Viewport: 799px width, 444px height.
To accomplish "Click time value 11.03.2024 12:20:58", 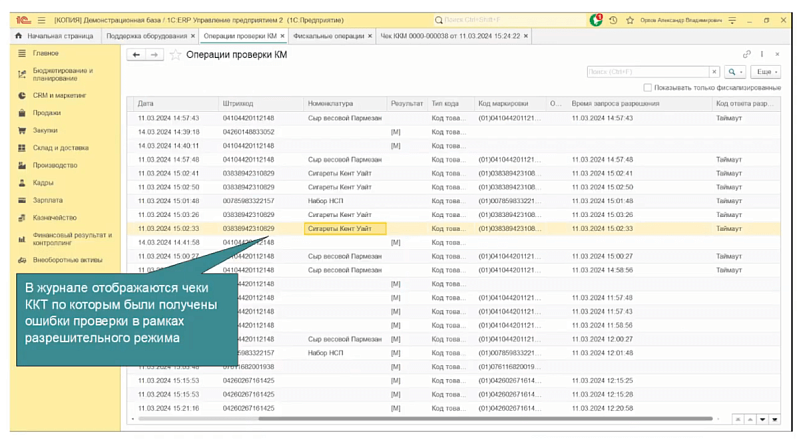I will click(x=602, y=408).
